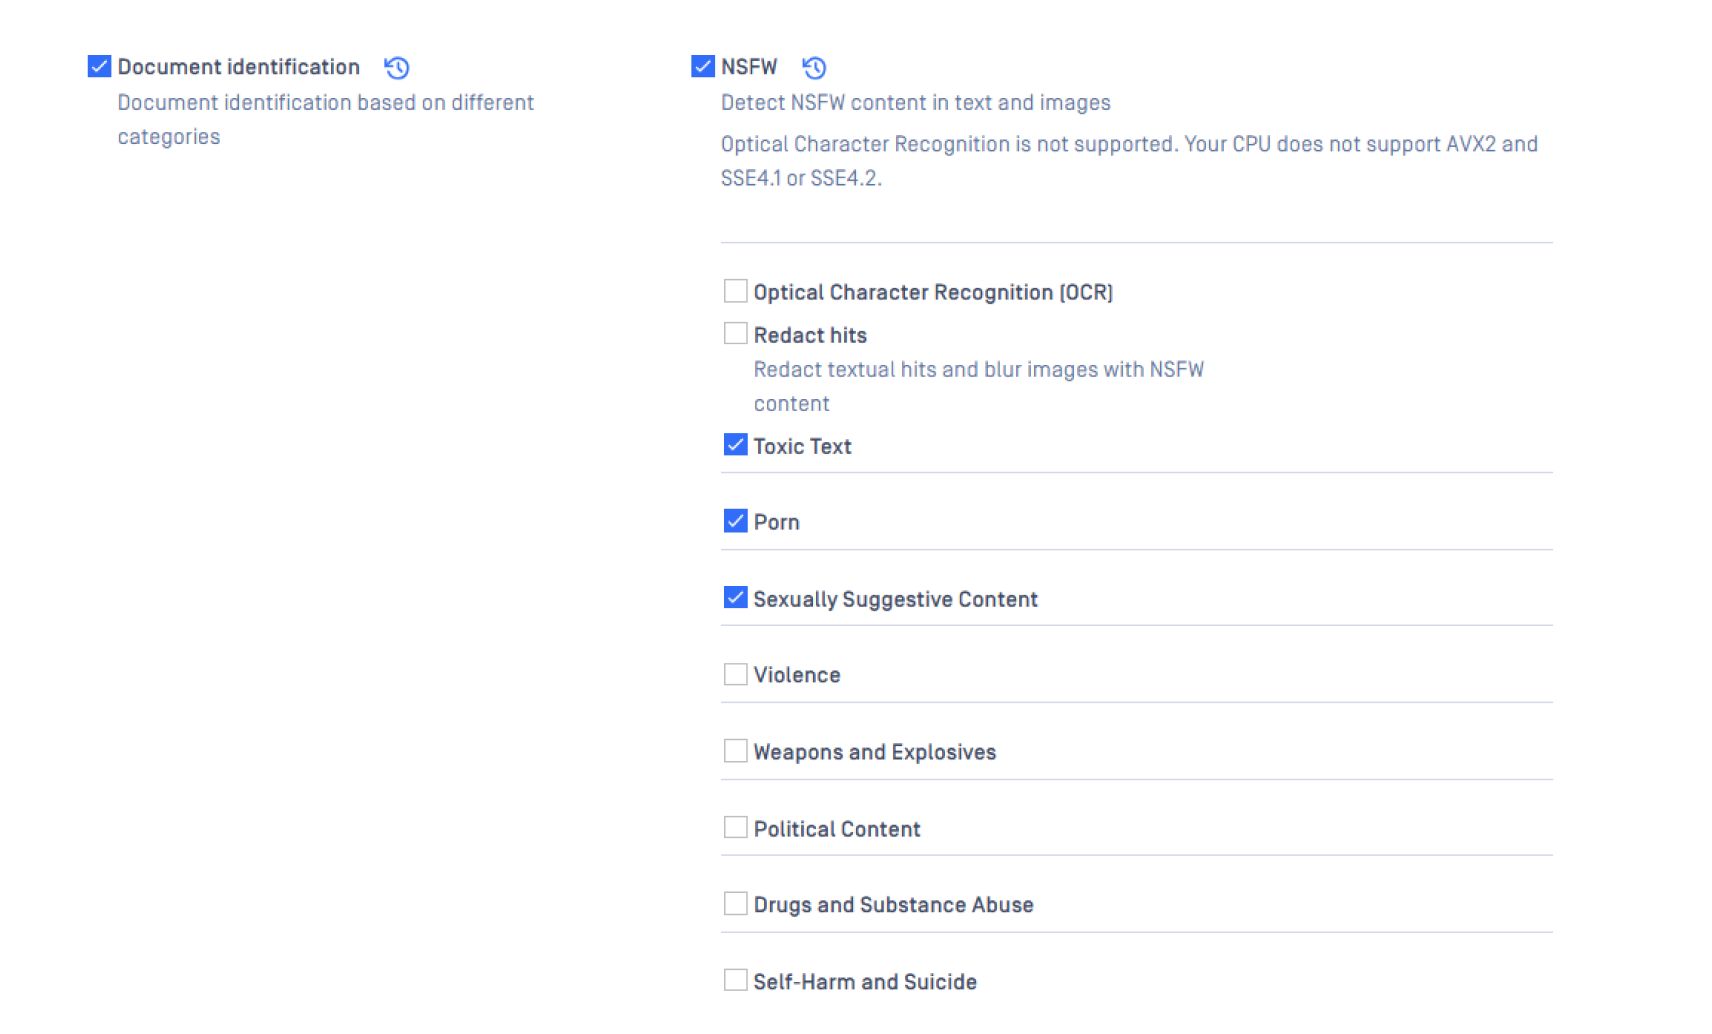Enable Political Content detection
1712x1034 pixels.
point(734,827)
